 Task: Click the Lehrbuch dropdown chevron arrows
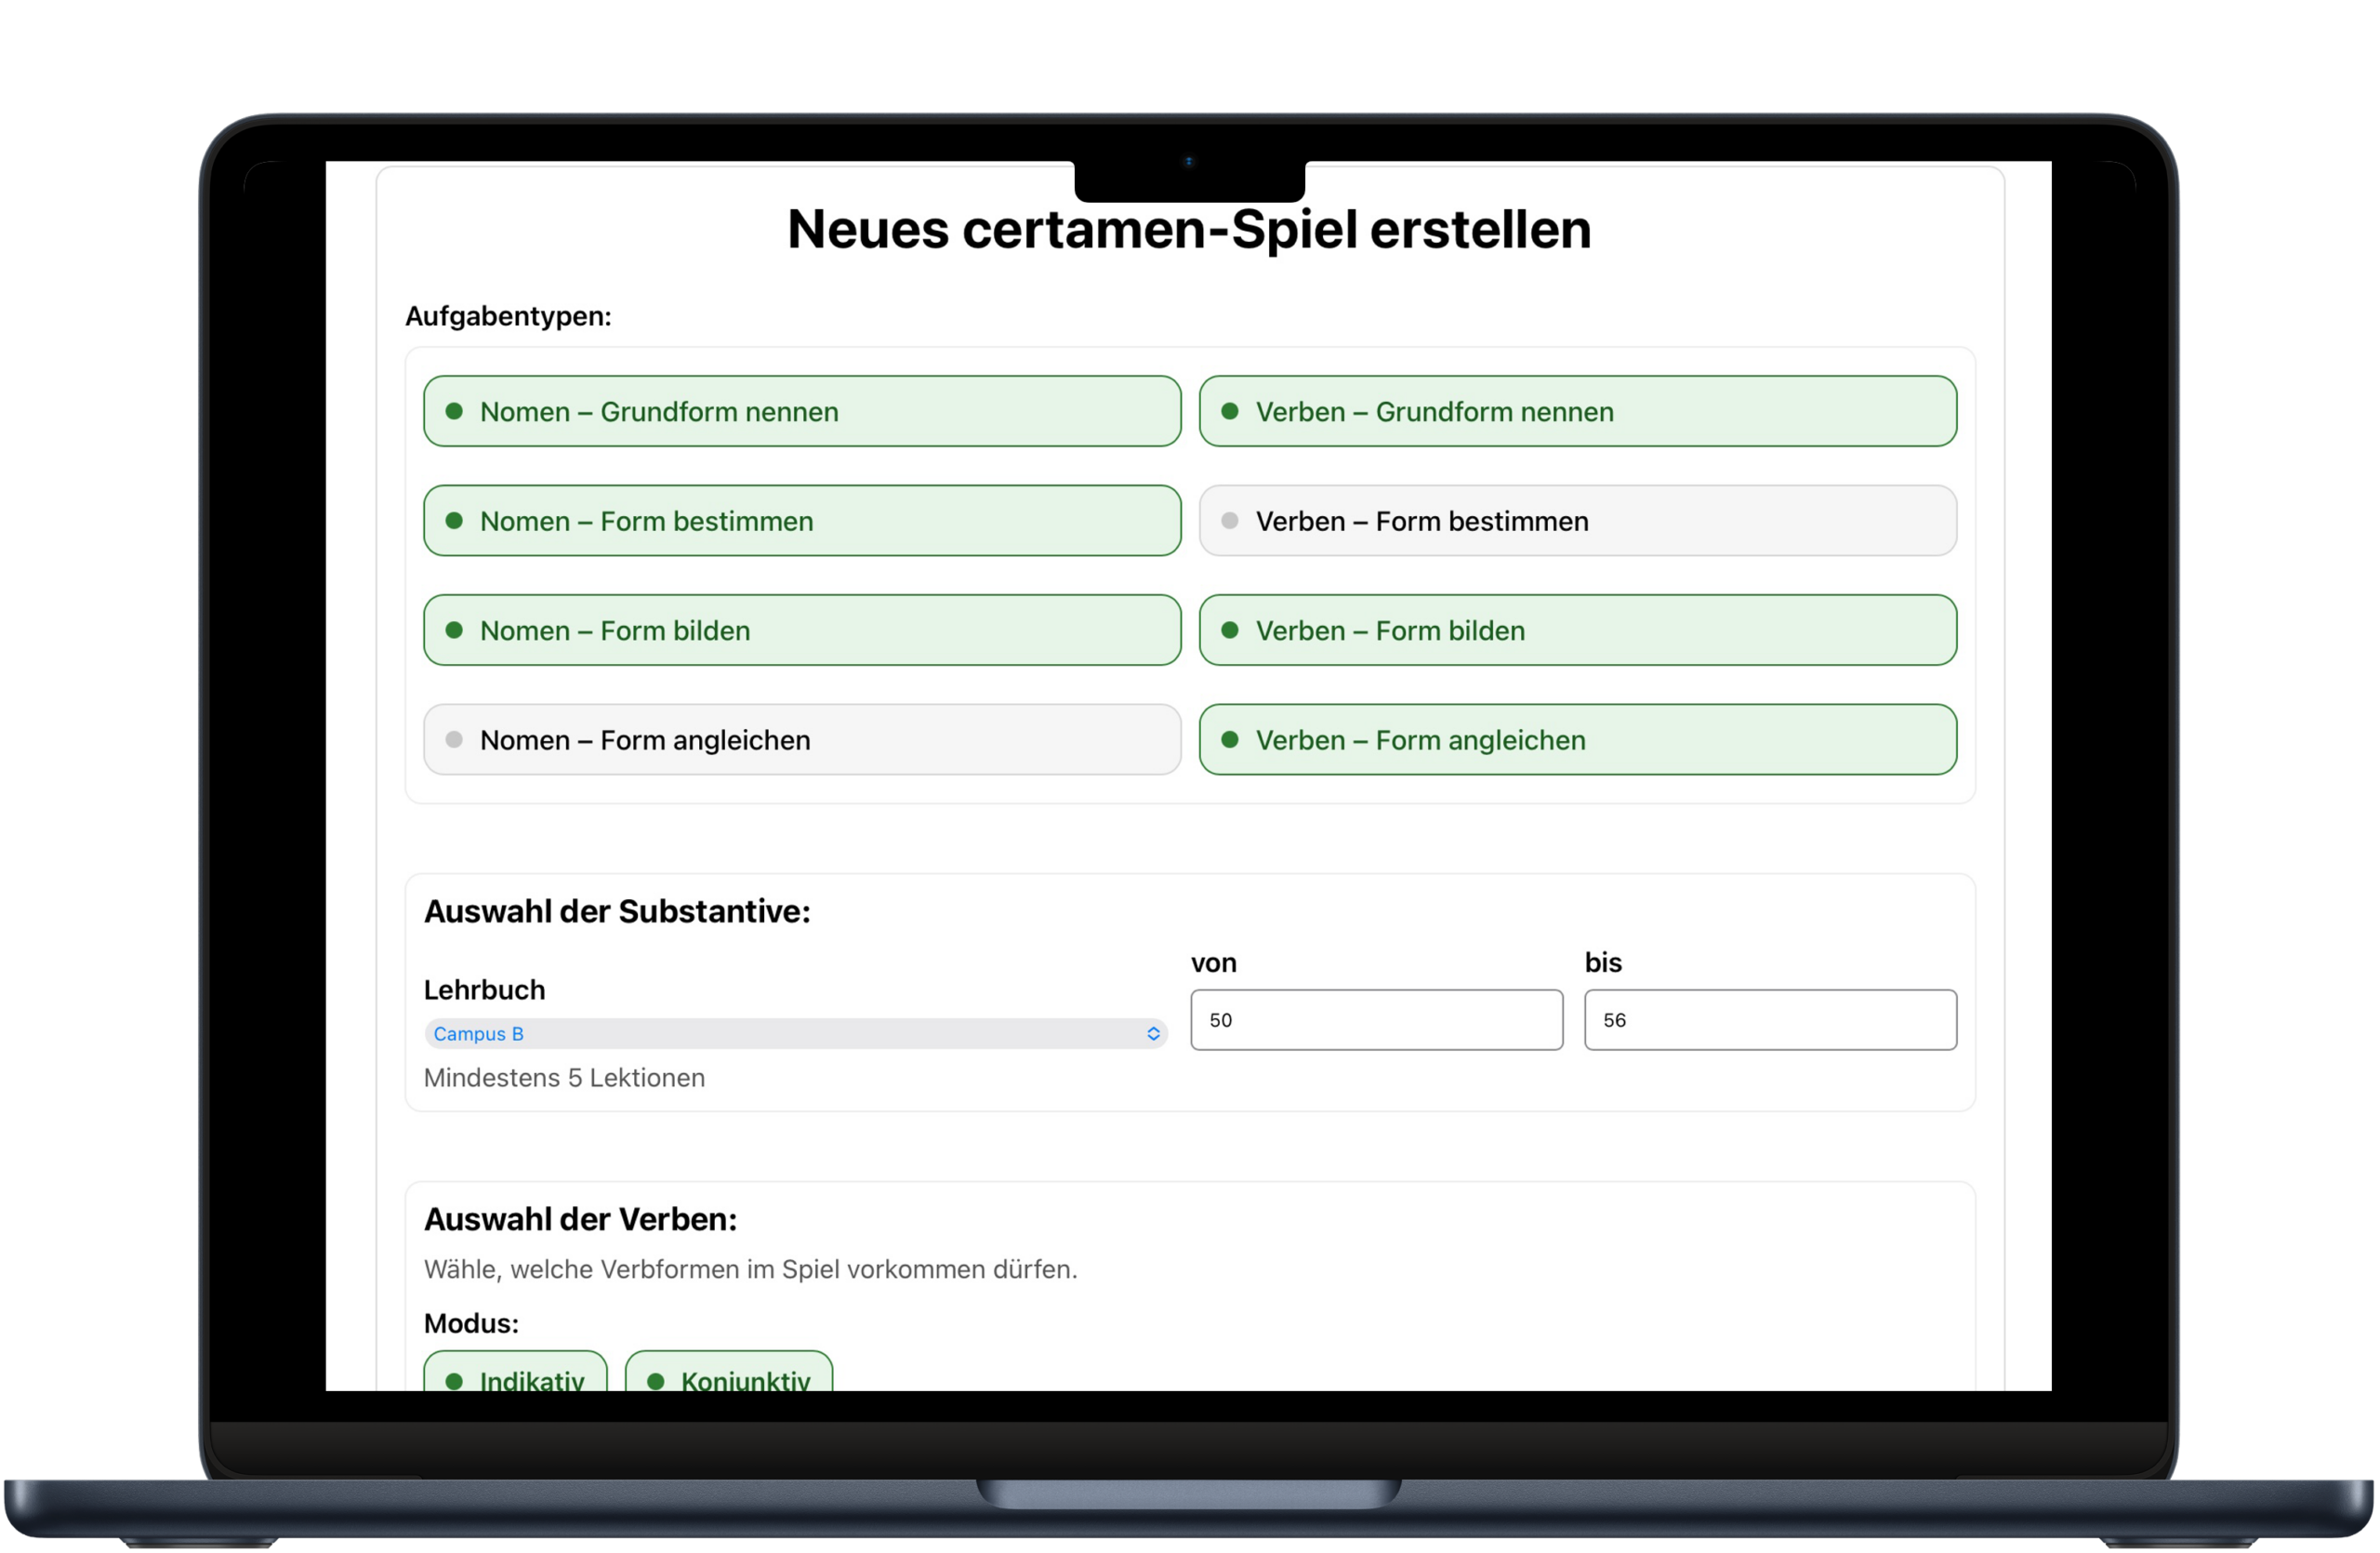[x=1152, y=1033]
